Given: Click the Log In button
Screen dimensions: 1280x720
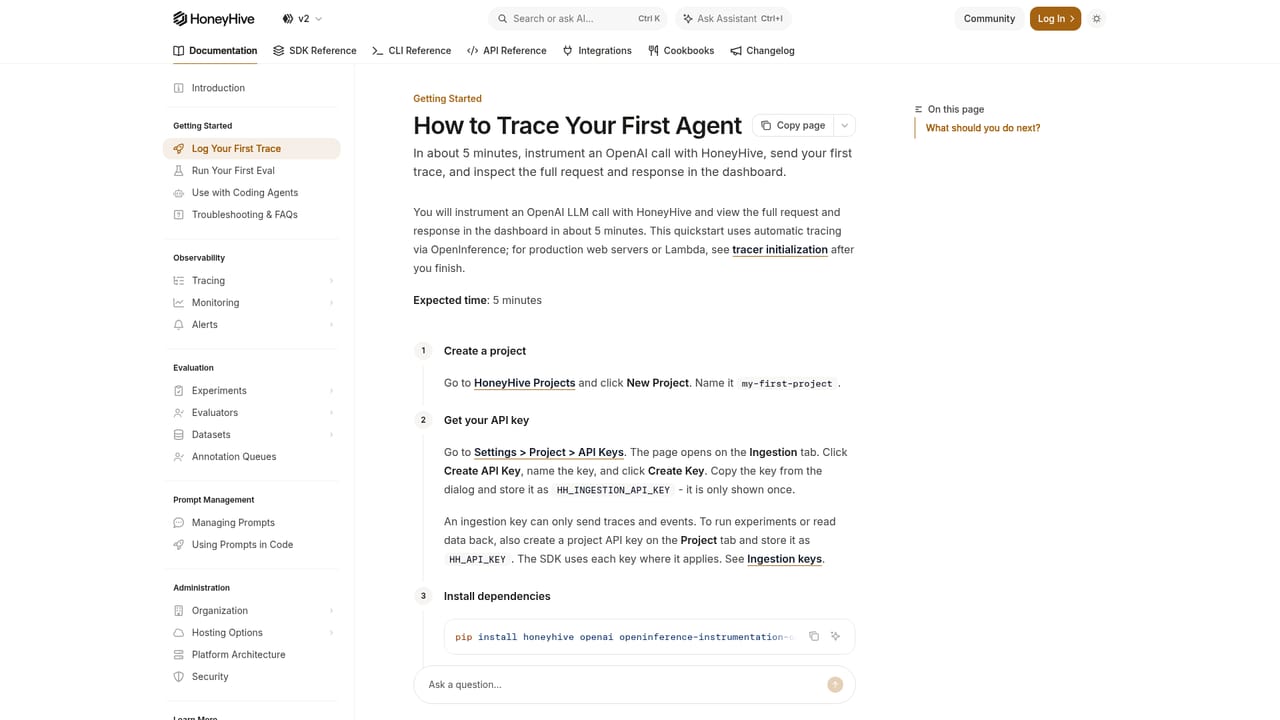Looking at the screenshot, I should point(1055,18).
